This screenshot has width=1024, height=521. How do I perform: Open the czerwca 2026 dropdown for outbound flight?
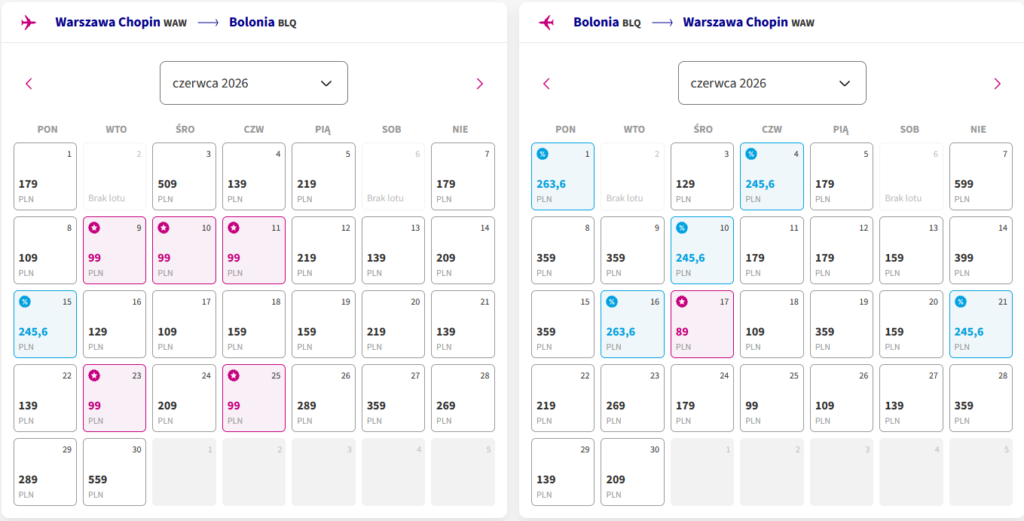(253, 83)
